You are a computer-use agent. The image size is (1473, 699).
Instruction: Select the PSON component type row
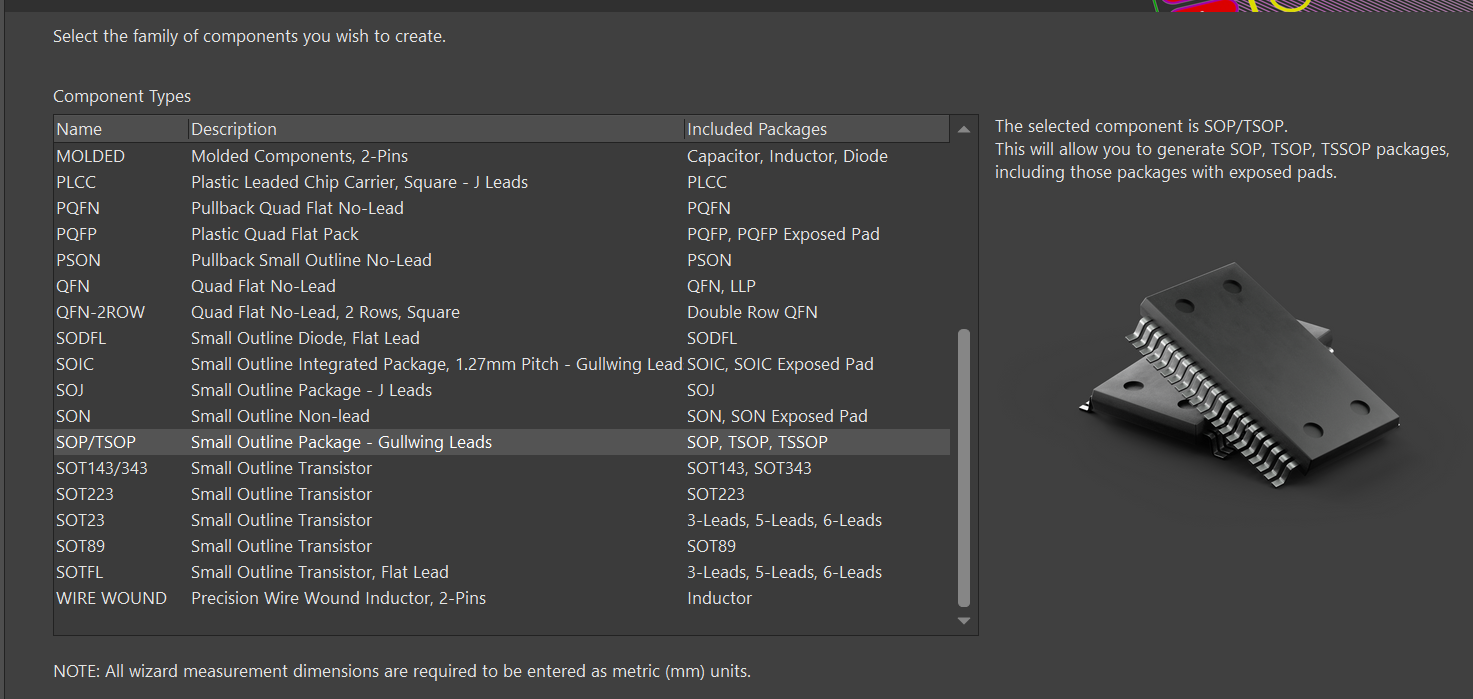click(502, 260)
